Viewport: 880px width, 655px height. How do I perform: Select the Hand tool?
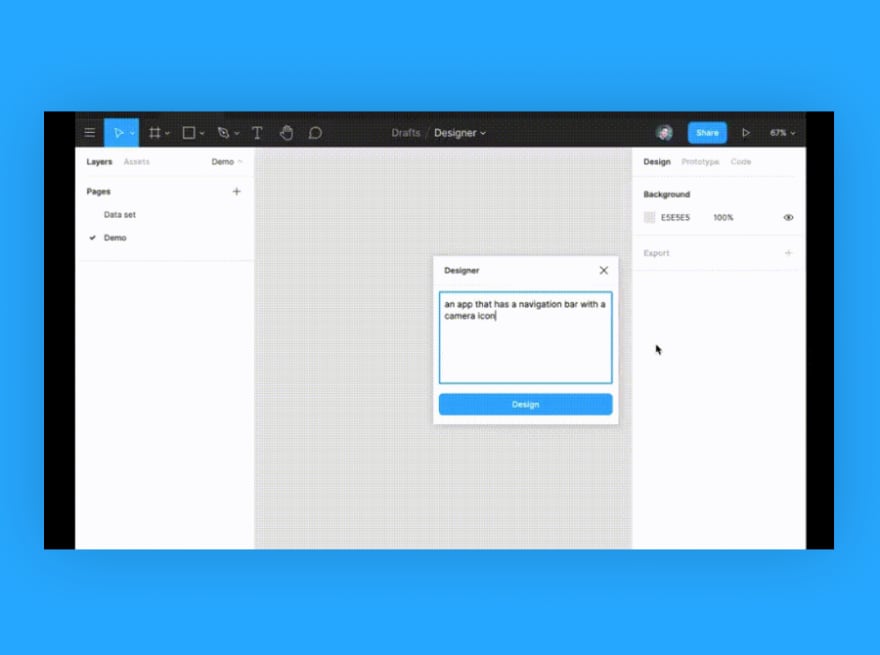point(287,132)
